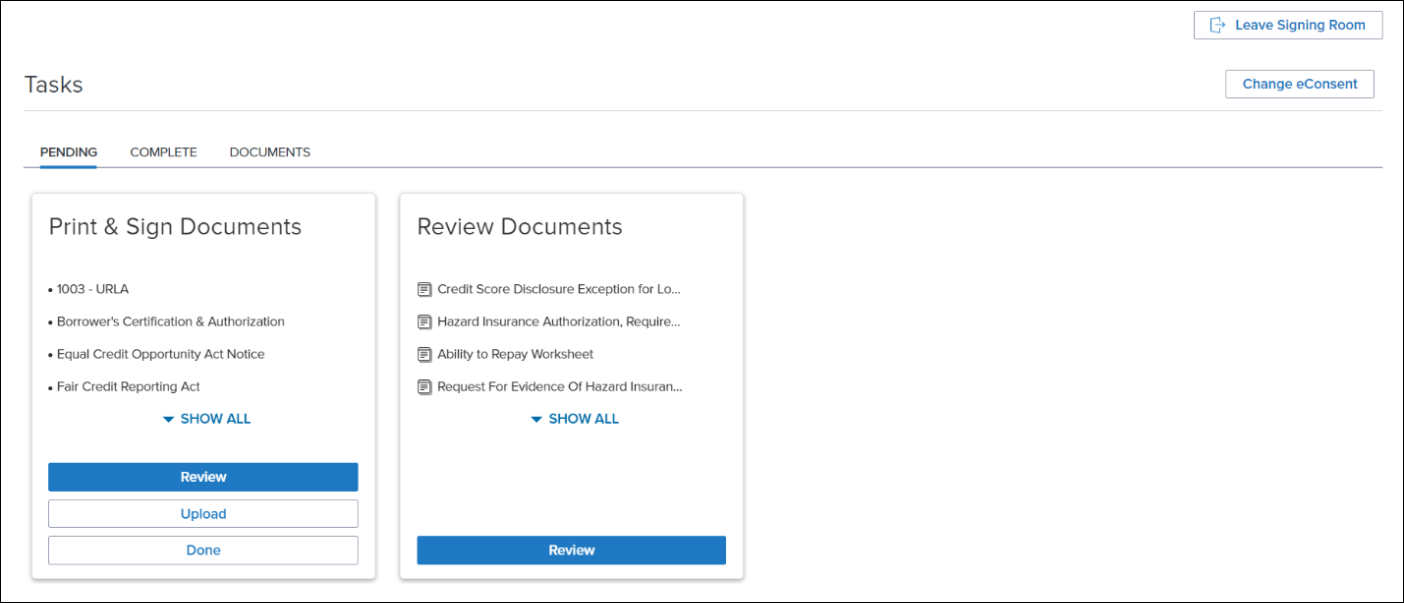
Task: Click Review under Review Documents
Action: pos(571,549)
